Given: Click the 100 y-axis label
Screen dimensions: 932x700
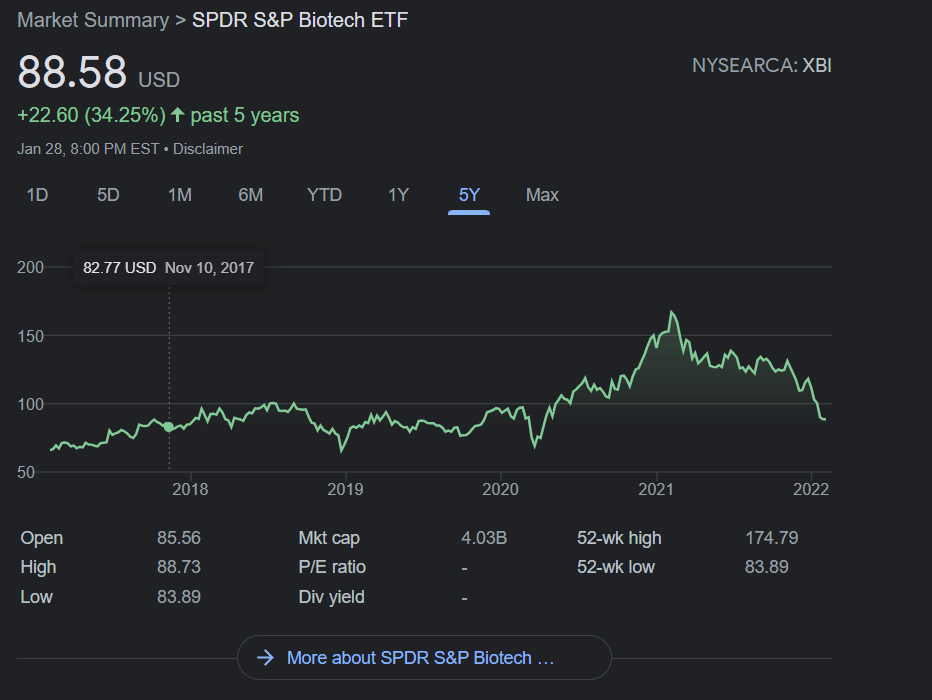Looking at the screenshot, I should pos(30,405).
